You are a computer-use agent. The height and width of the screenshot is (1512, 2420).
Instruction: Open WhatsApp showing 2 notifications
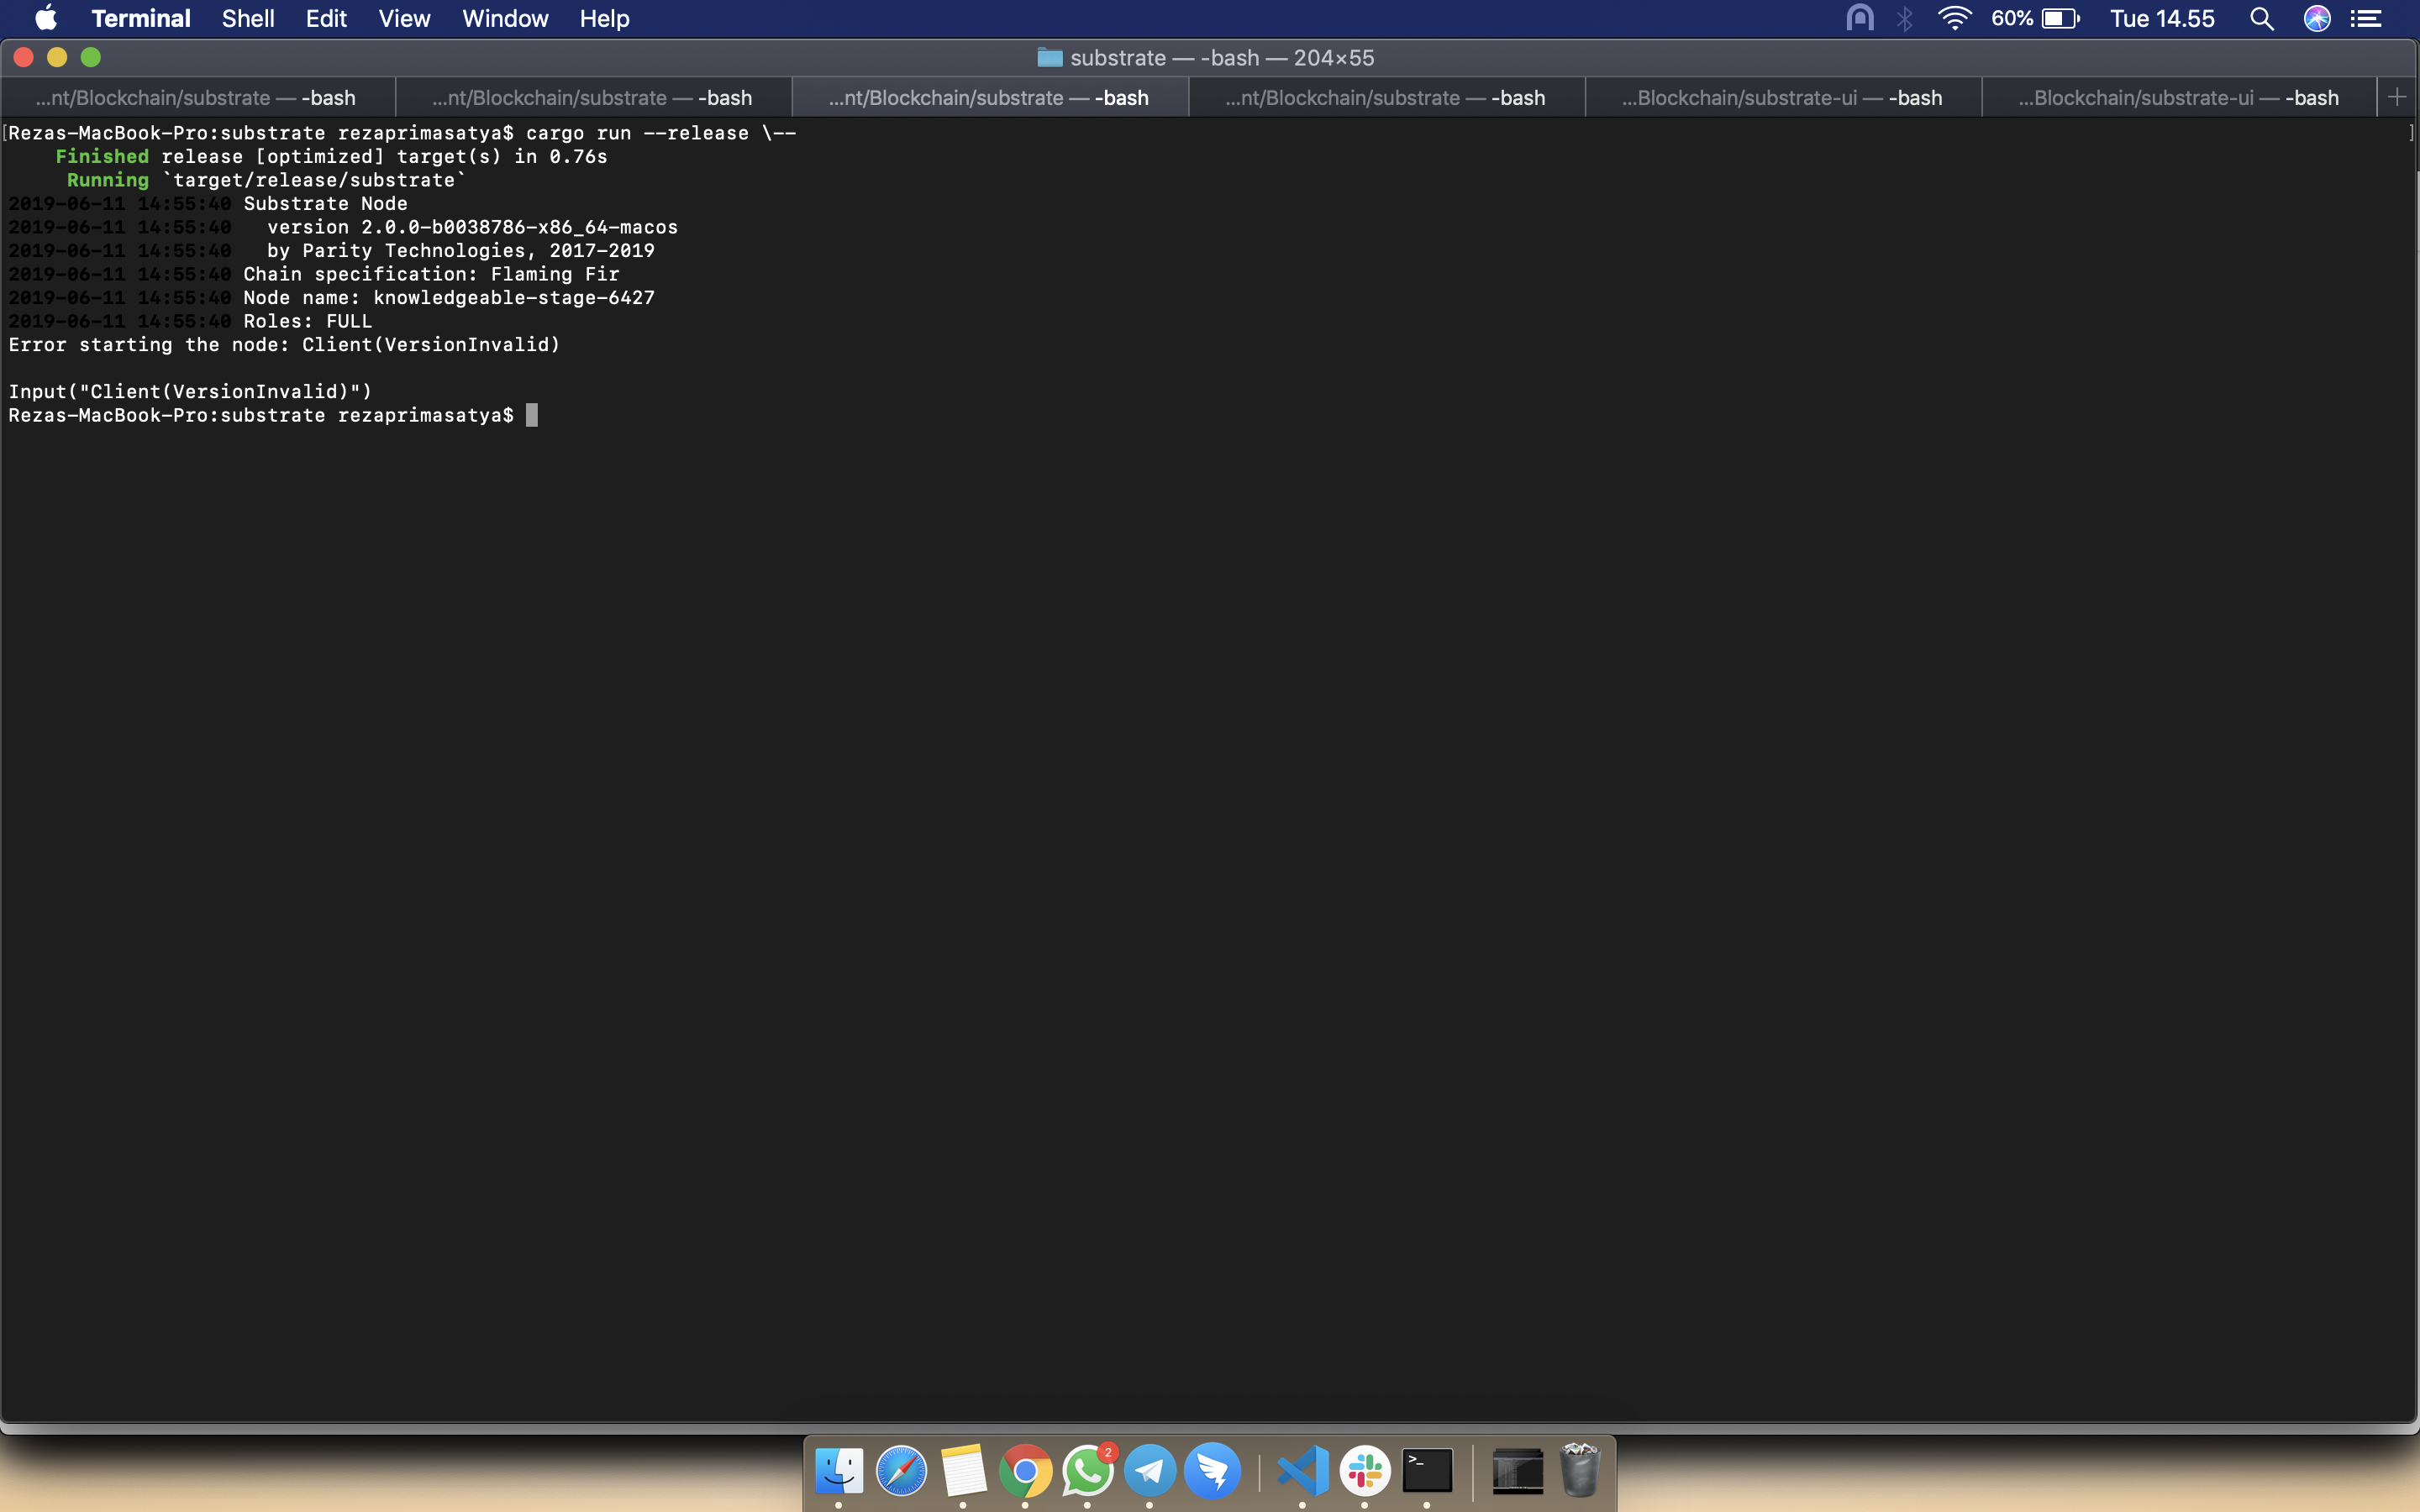click(x=1089, y=1470)
